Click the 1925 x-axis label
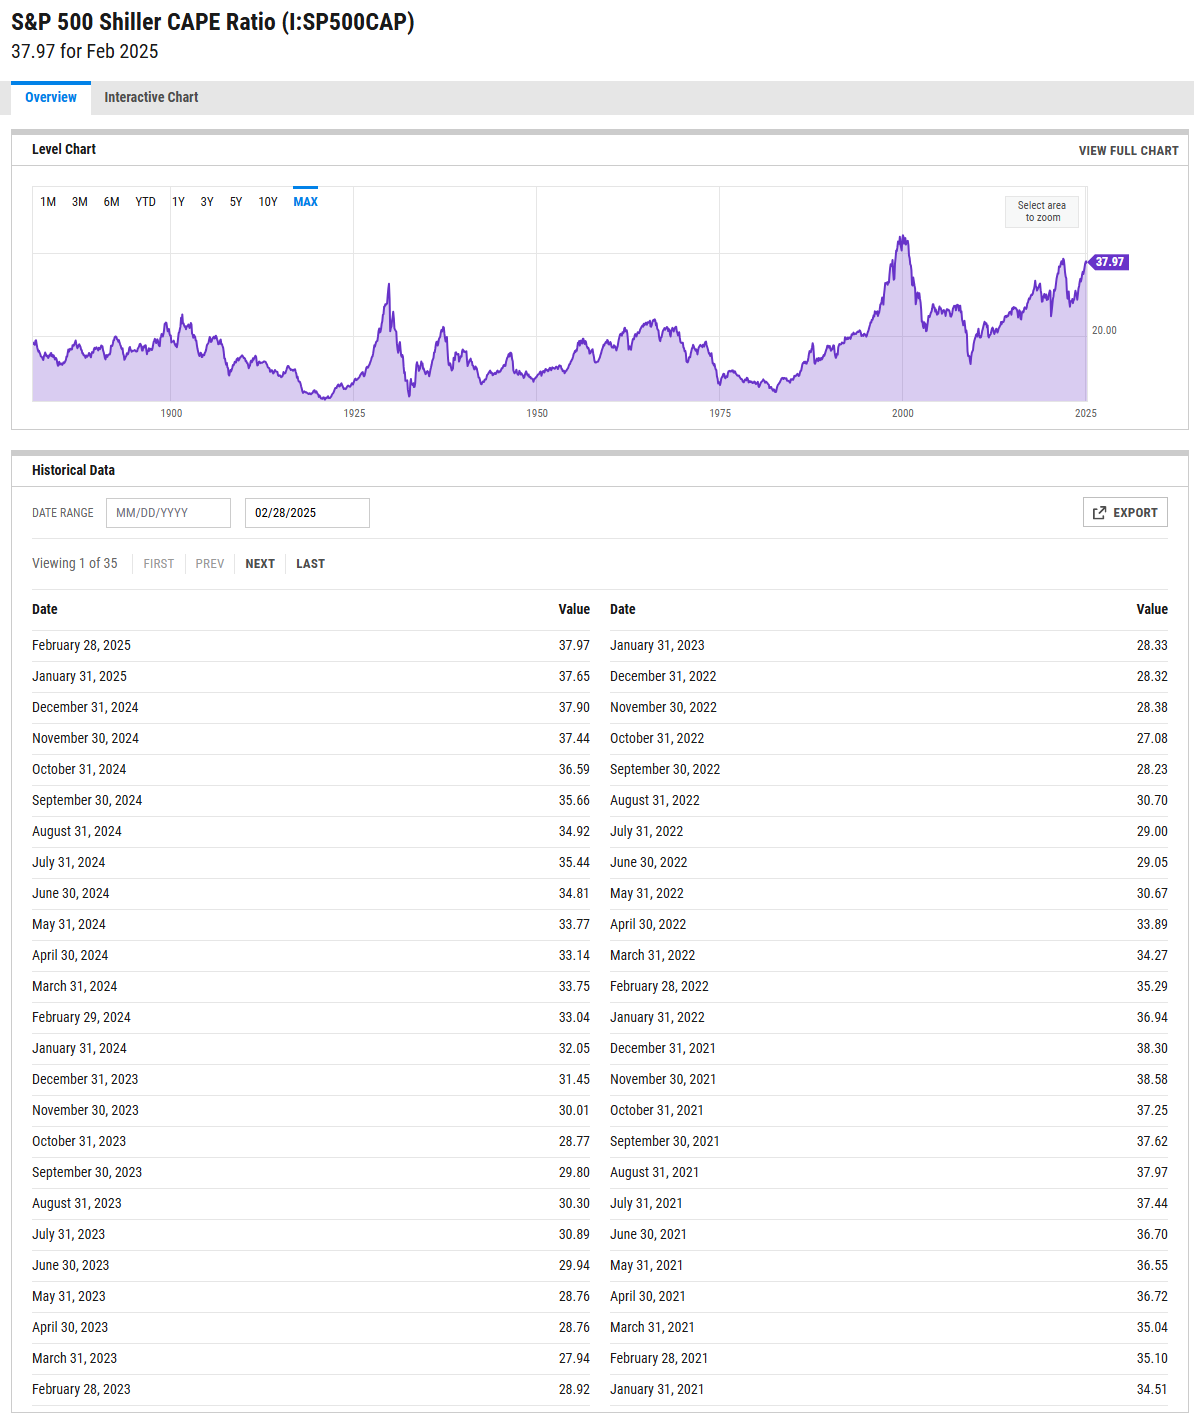1194x1418 pixels. pyautogui.click(x=354, y=413)
